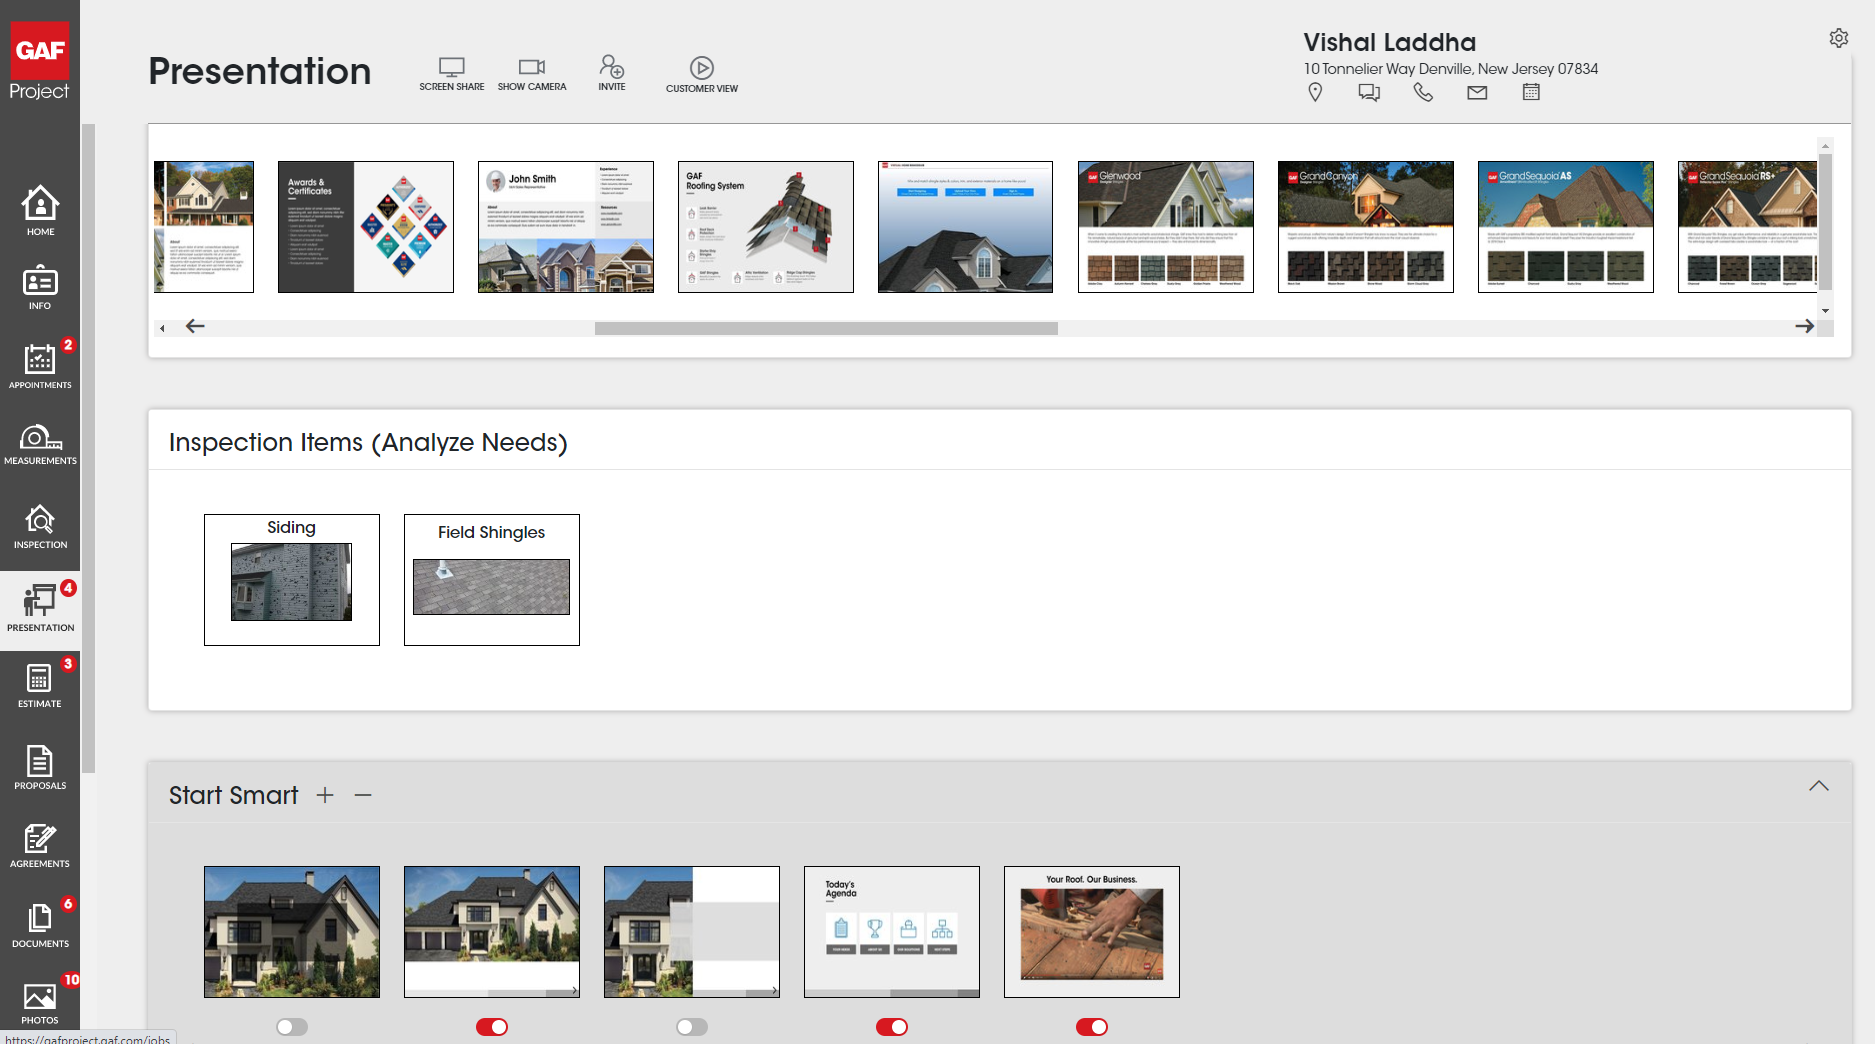
Task: Open Glenwood shingles slide
Action: click(1166, 227)
